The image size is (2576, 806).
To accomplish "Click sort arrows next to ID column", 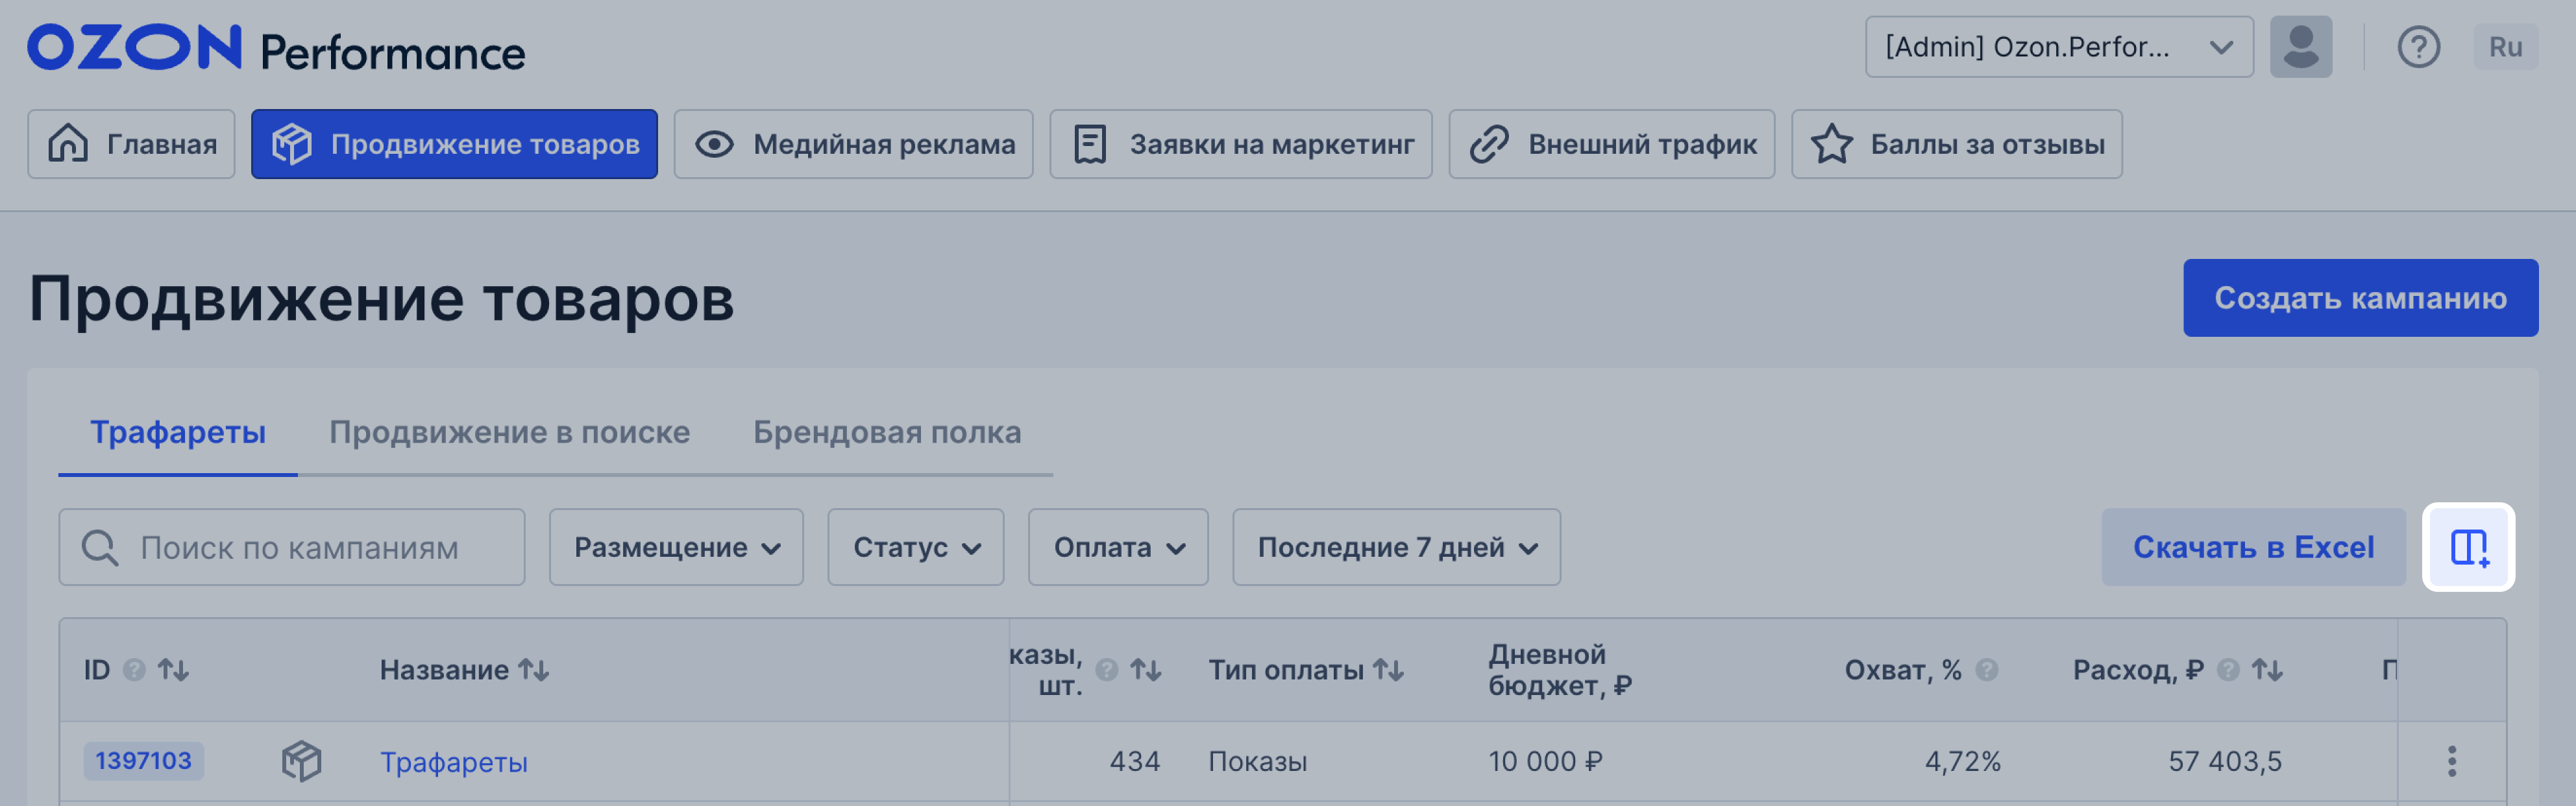I will pyautogui.click(x=173, y=670).
